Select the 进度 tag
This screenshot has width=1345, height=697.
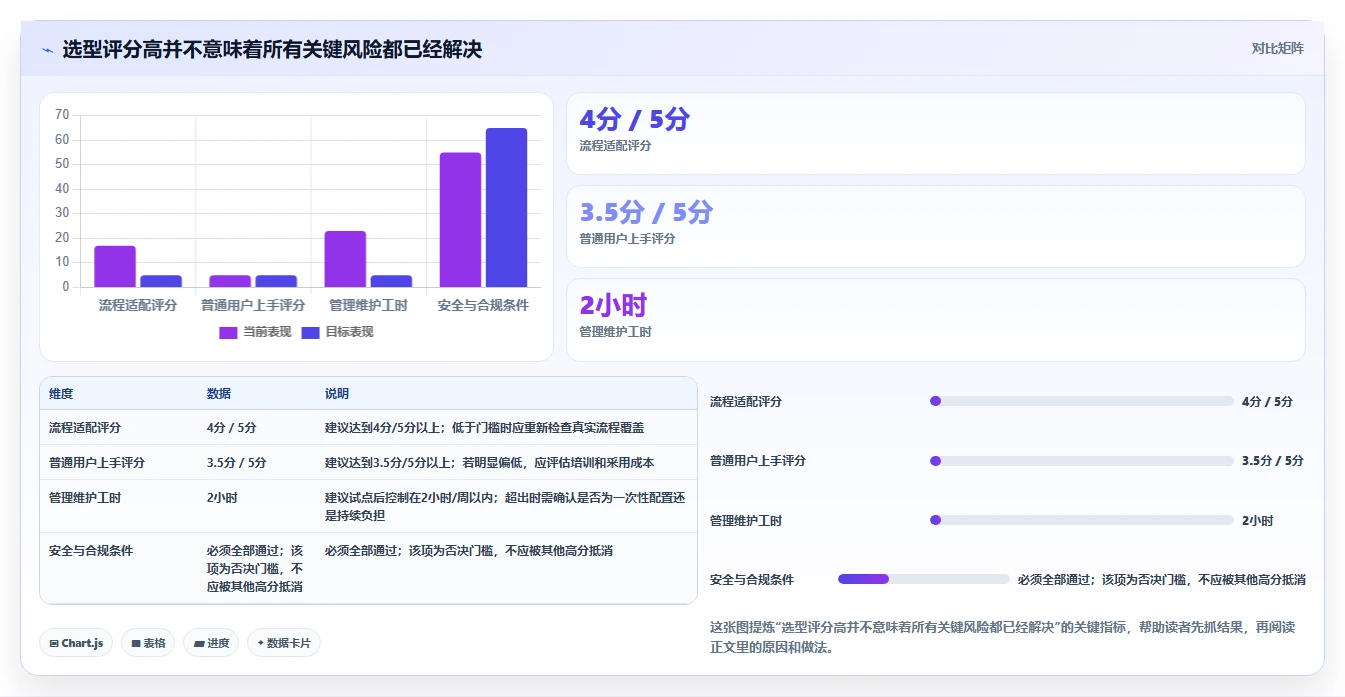[x=211, y=643]
